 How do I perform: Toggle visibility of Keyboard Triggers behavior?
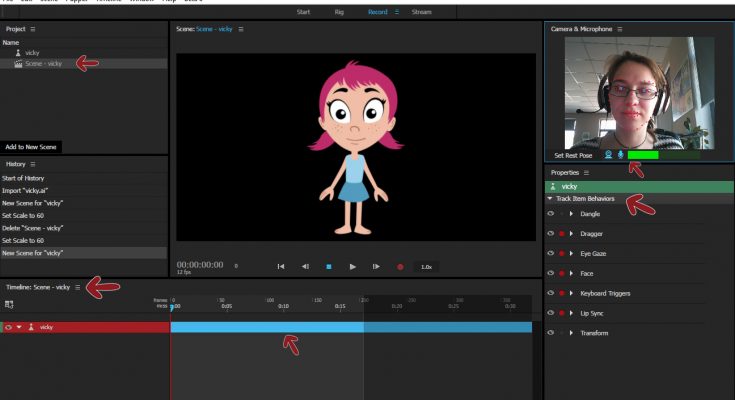[551, 293]
